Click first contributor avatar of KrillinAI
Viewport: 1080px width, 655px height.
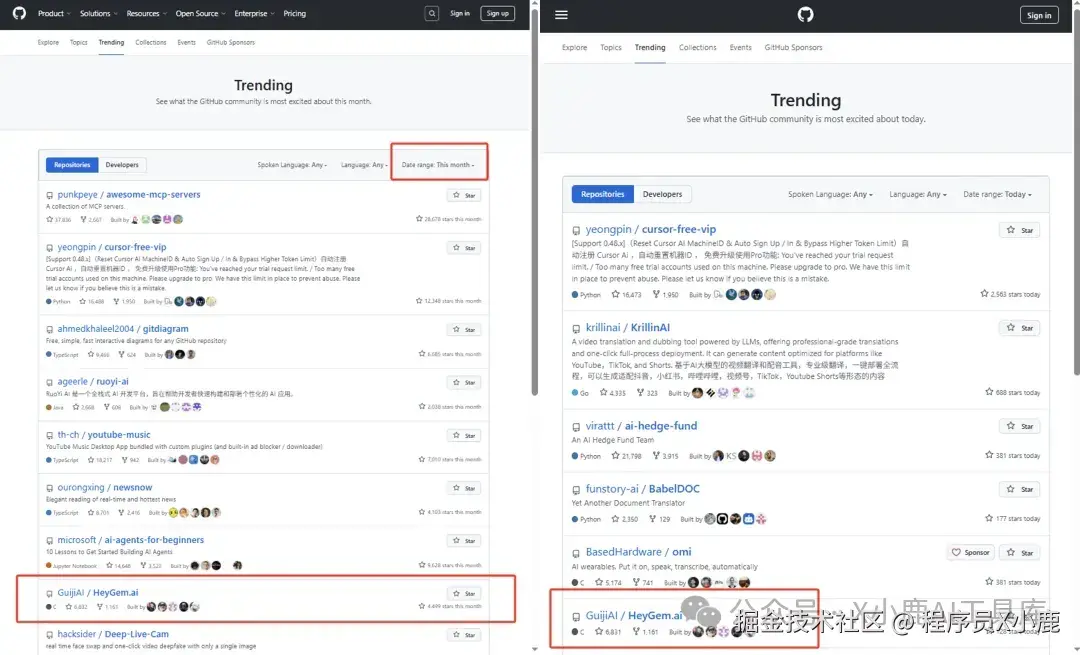tap(697, 393)
